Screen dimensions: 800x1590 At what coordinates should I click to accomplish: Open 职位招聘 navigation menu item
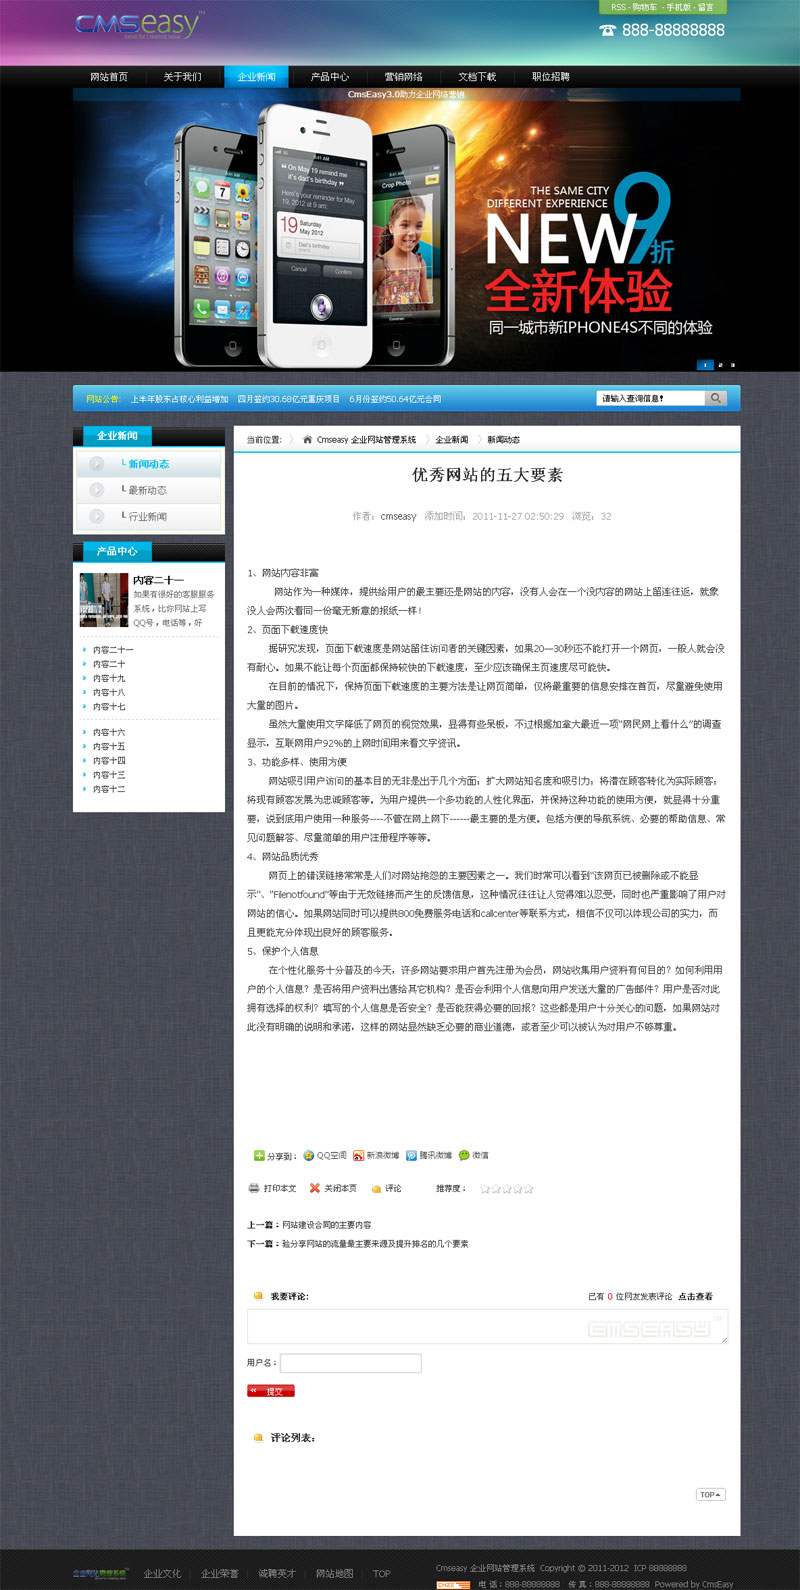(x=550, y=77)
